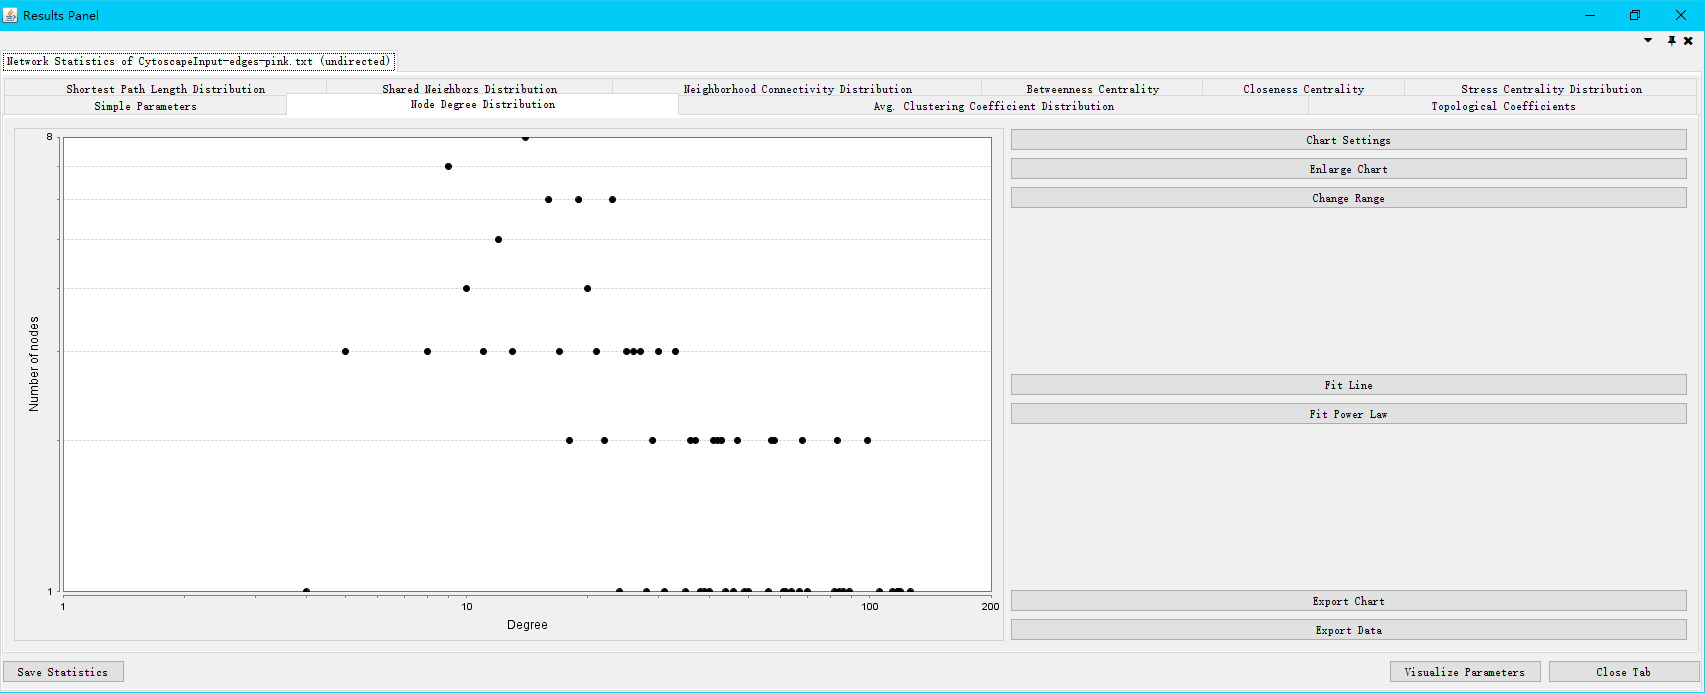This screenshot has height=693, width=1705.
Task: View the Stress Centrality Distribution tab
Action: click(1550, 89)
